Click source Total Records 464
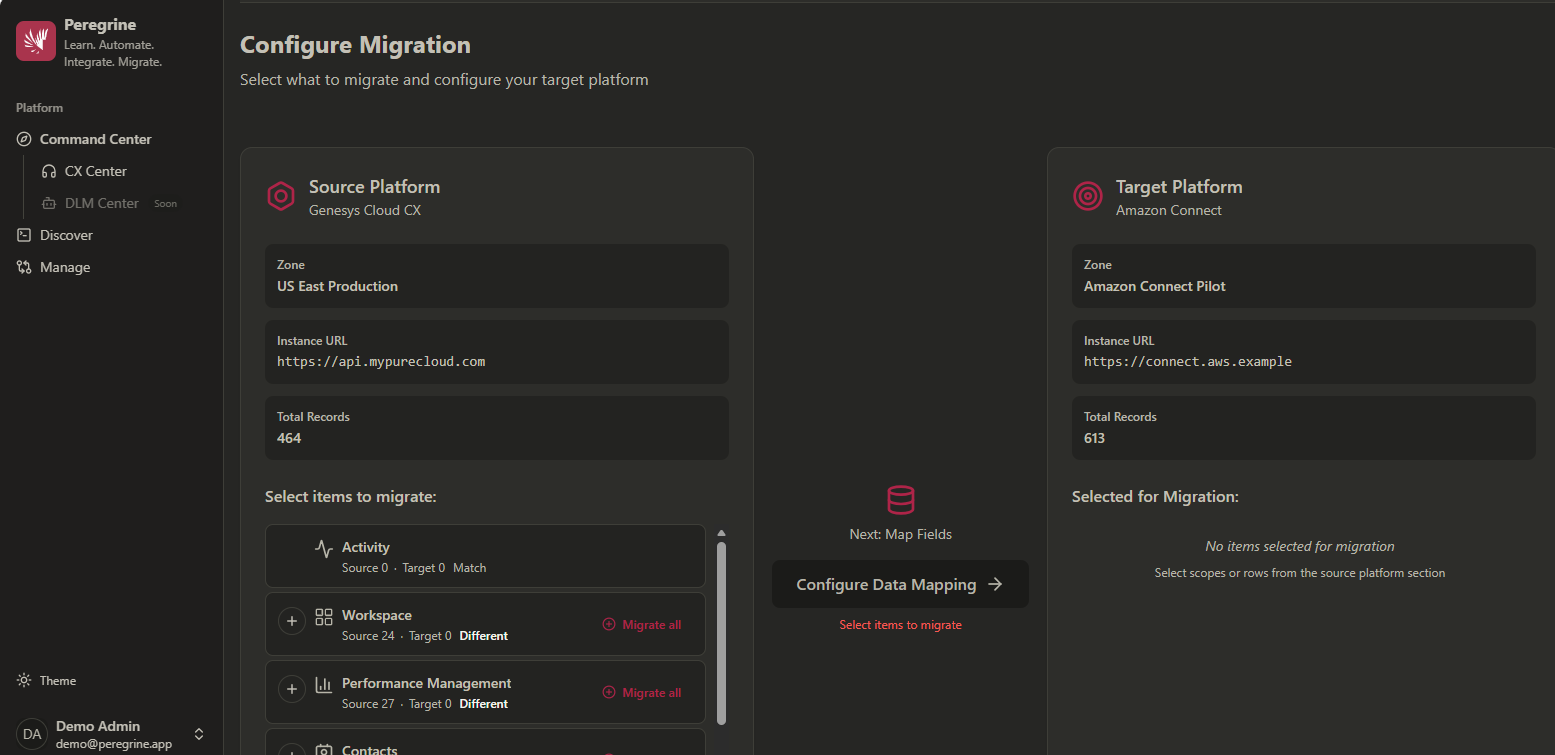The height and width of the screenshot is (755, 1555). tap(289, 438)
